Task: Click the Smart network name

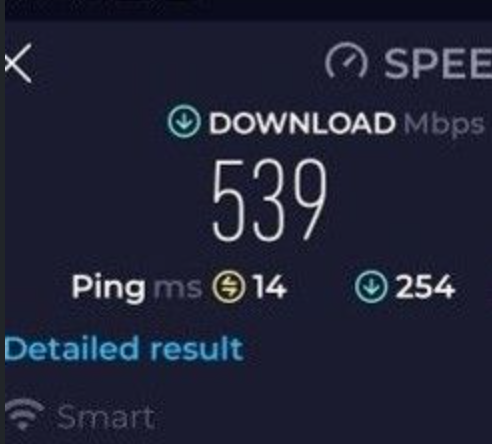Action: [x=106, y=417]
